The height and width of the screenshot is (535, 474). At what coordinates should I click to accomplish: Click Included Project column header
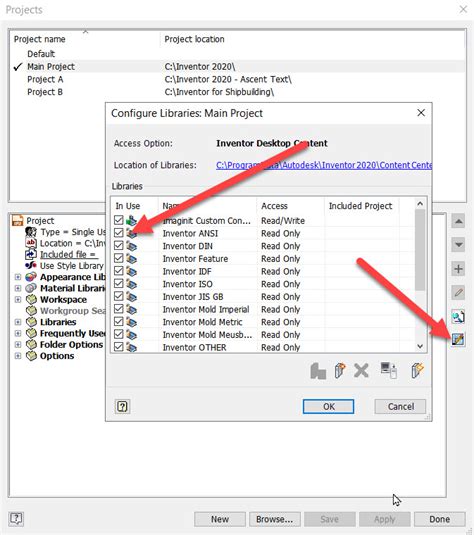click(362, 206)
